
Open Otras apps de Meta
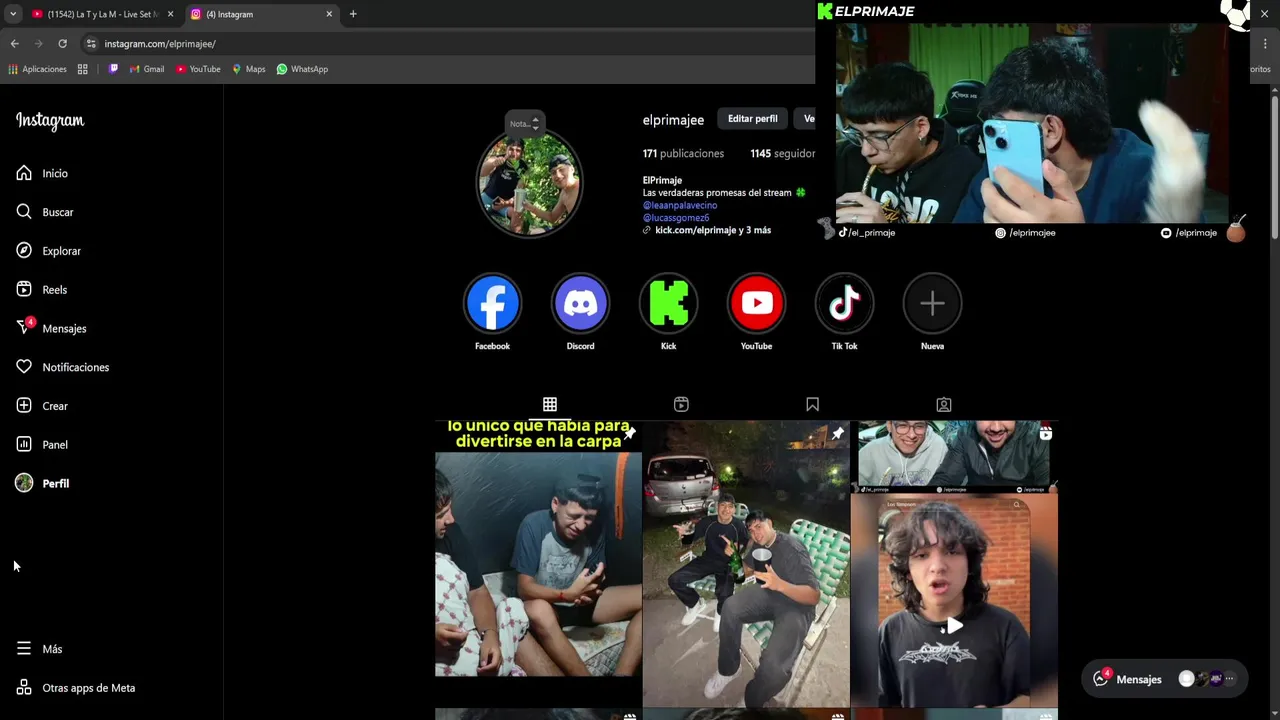click(76, 688)
